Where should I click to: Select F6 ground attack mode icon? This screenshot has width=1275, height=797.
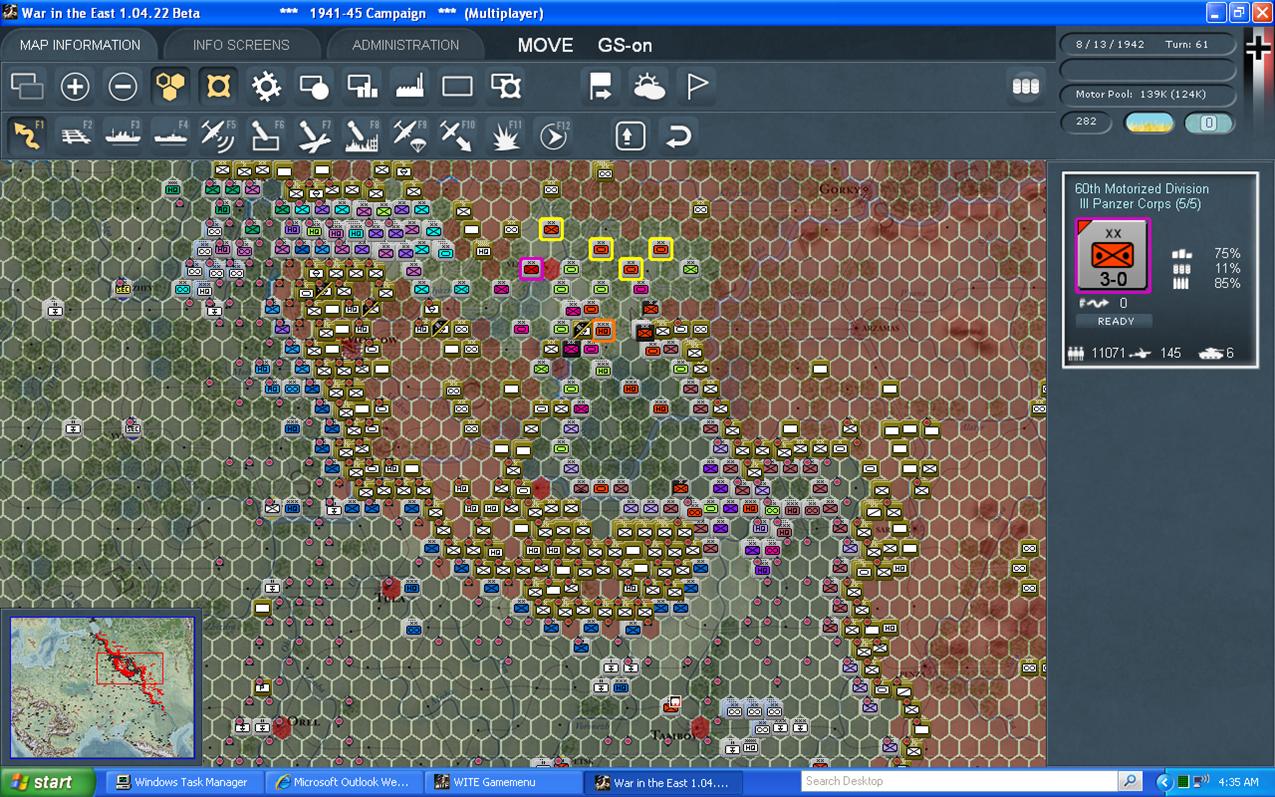pyautogui.click(x=267, y=135)
